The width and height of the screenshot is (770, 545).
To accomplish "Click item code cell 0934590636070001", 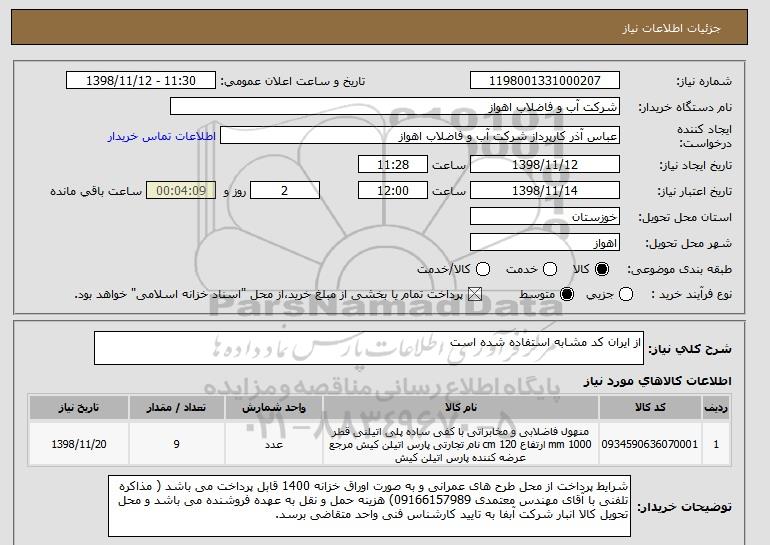I will (650, 444).
